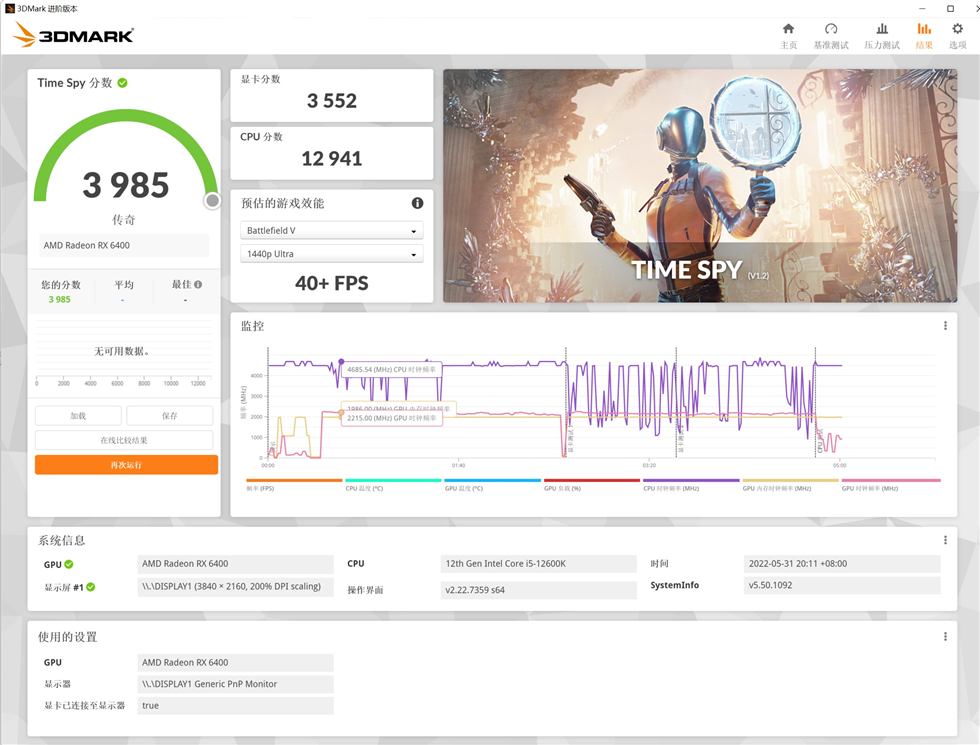Open the monitoring panel three-dot menu
This screenshot has height=745, width=980.
click(945, 326)
